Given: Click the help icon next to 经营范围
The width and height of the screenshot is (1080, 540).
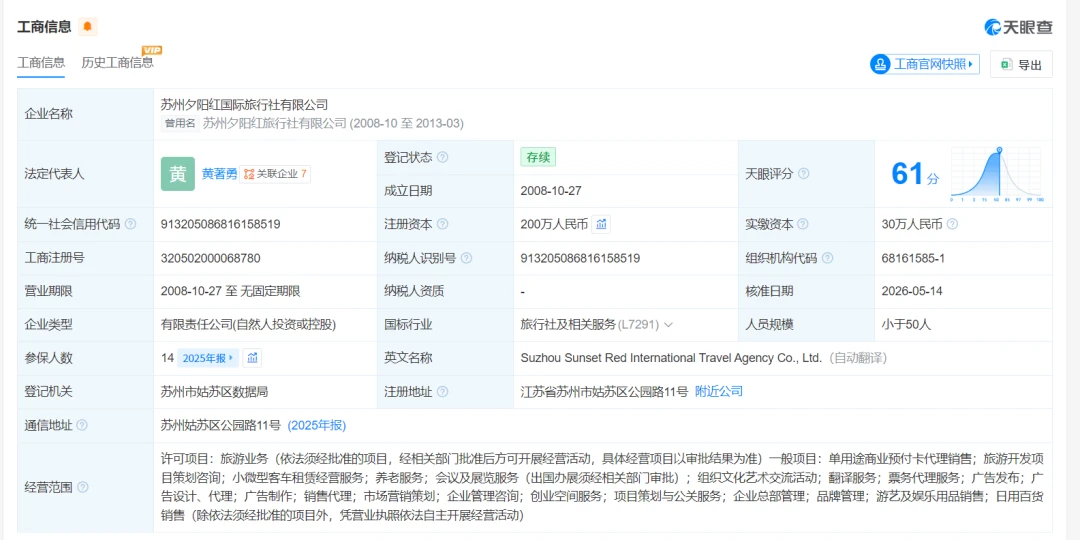Looking at the screenshot, I should coord(83,488).
